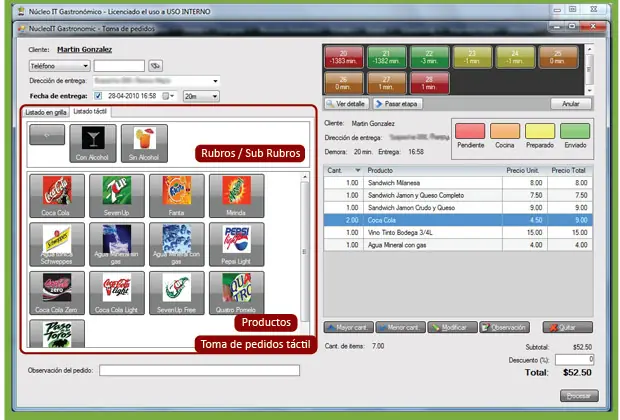
Task: Add SevenUp product to order
Action: pos(117,196)
